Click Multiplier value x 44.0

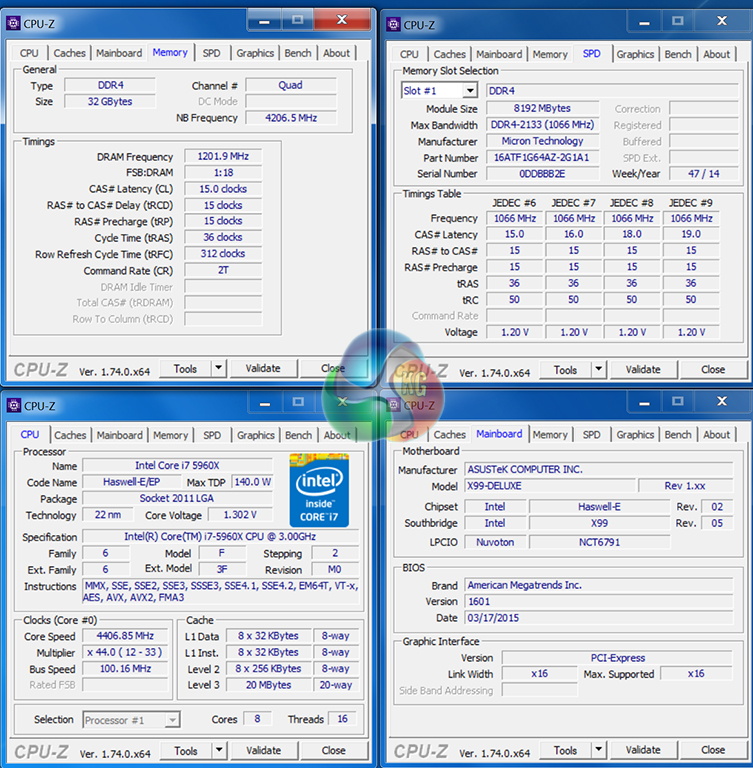[x=125, y=652]
